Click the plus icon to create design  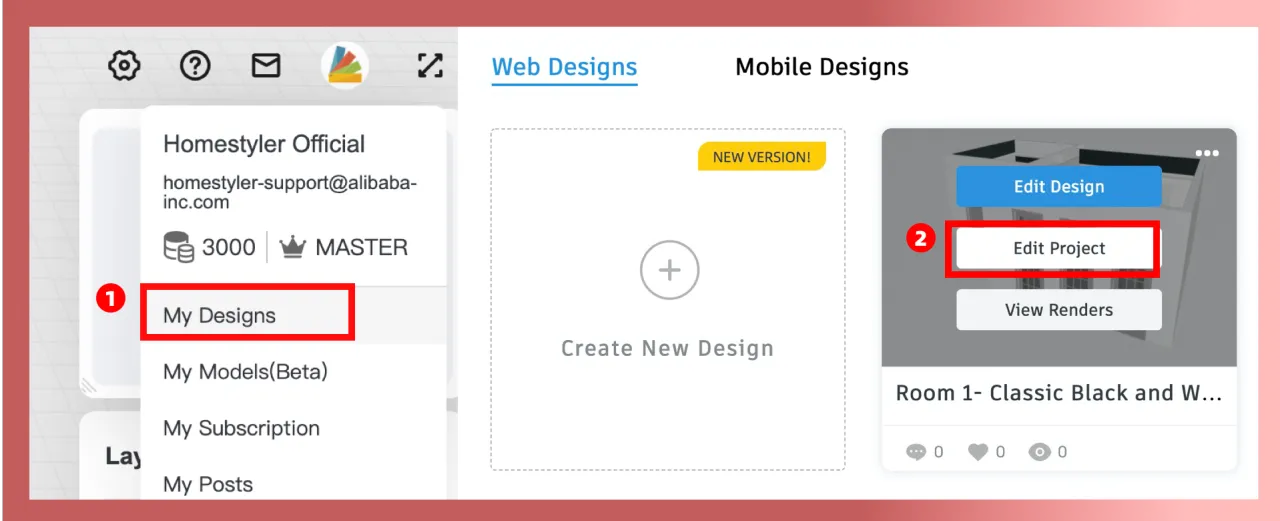pyautogui.click(x=669, y=270)
